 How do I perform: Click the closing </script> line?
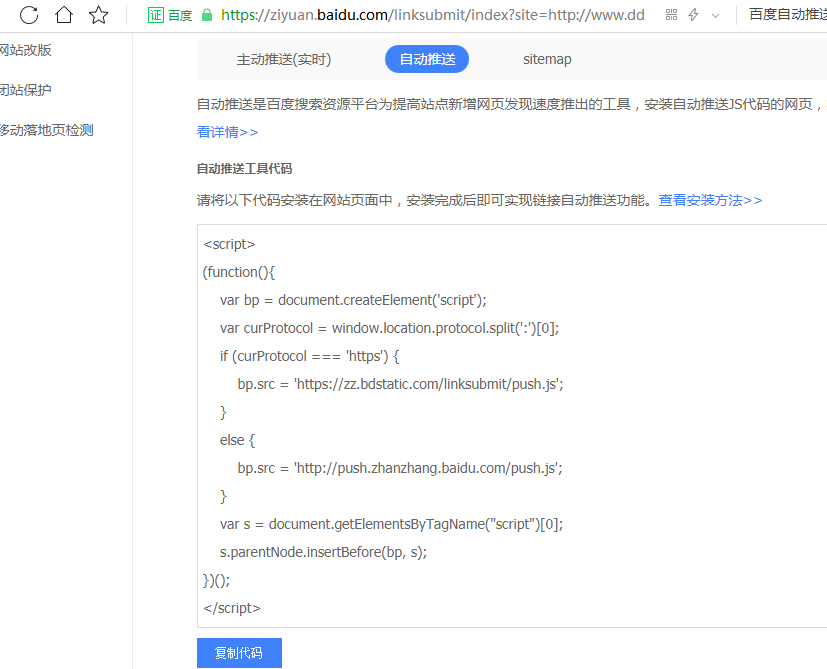[232, 608]
